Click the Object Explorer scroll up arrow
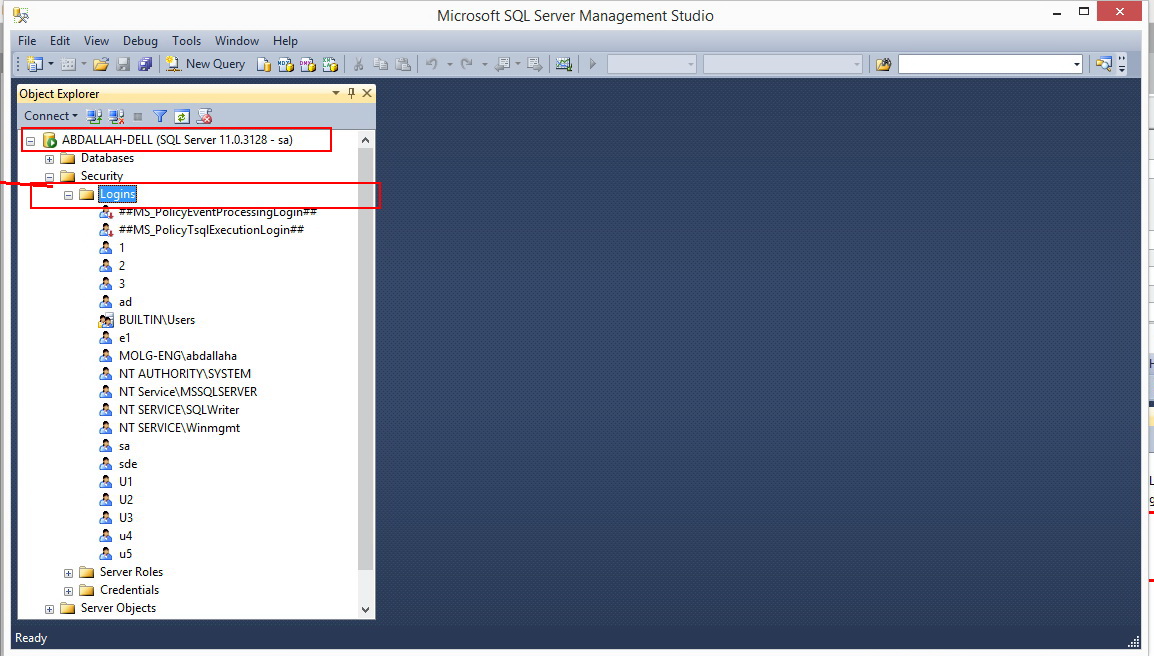The image size is (1154, 656). click(x=365, y=140)
